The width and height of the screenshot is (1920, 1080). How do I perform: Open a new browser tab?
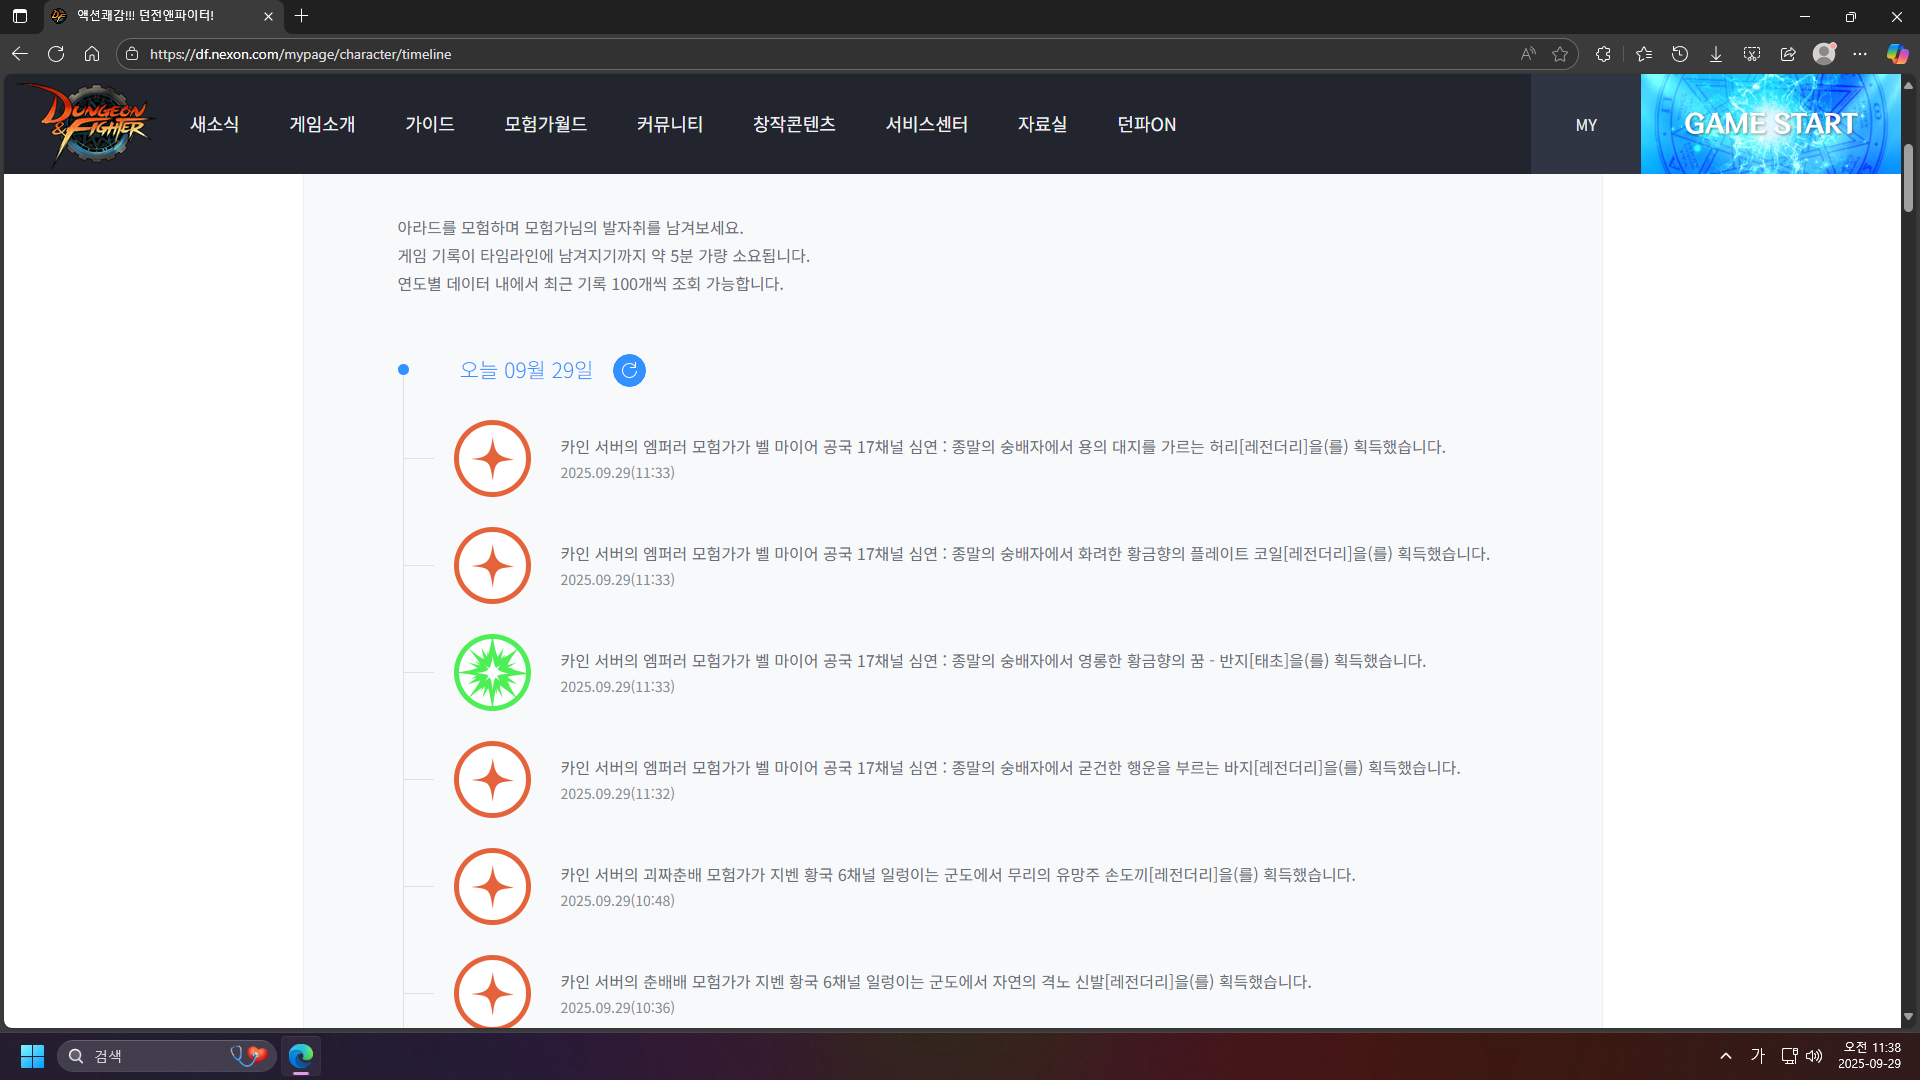click(x=302, y=16)
